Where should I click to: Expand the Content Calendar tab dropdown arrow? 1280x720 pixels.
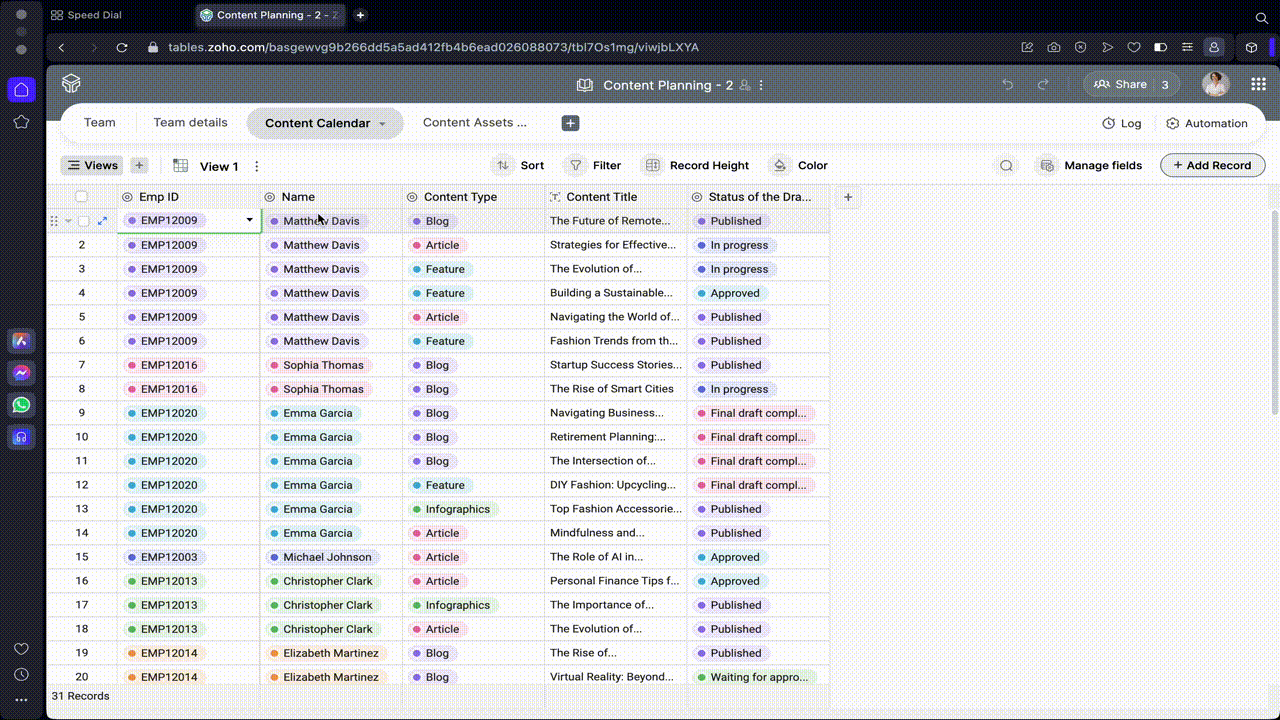click(382, 124)
